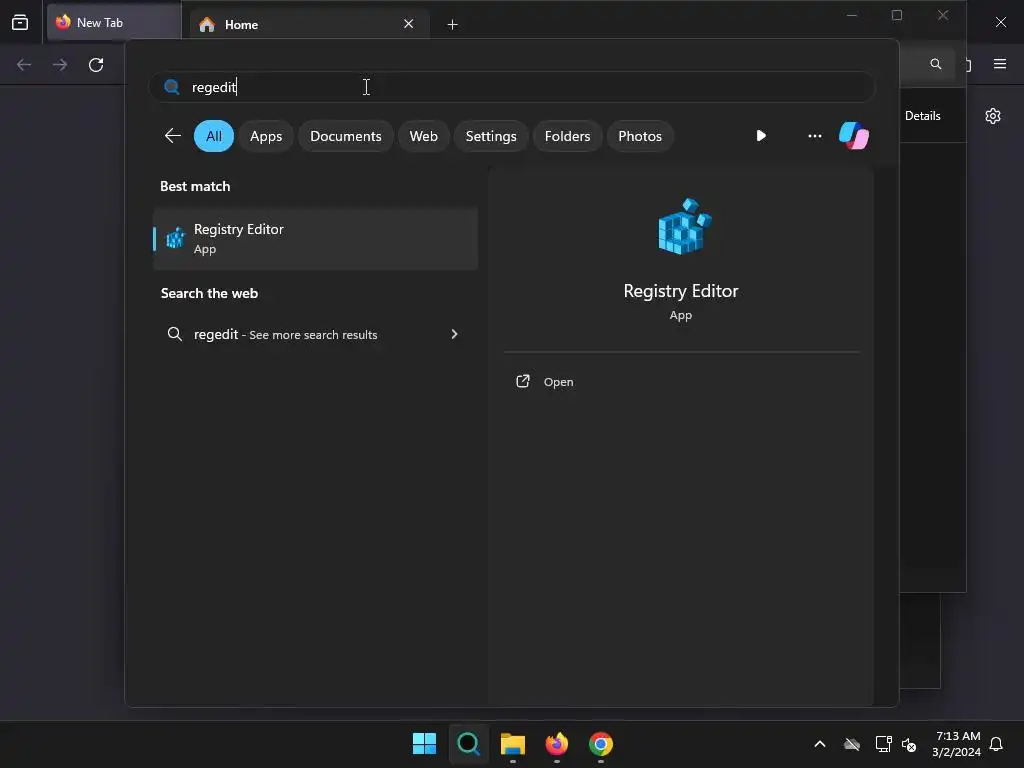Select the Home browser tab
1024x768 pixels.
(x=310, y=25)
